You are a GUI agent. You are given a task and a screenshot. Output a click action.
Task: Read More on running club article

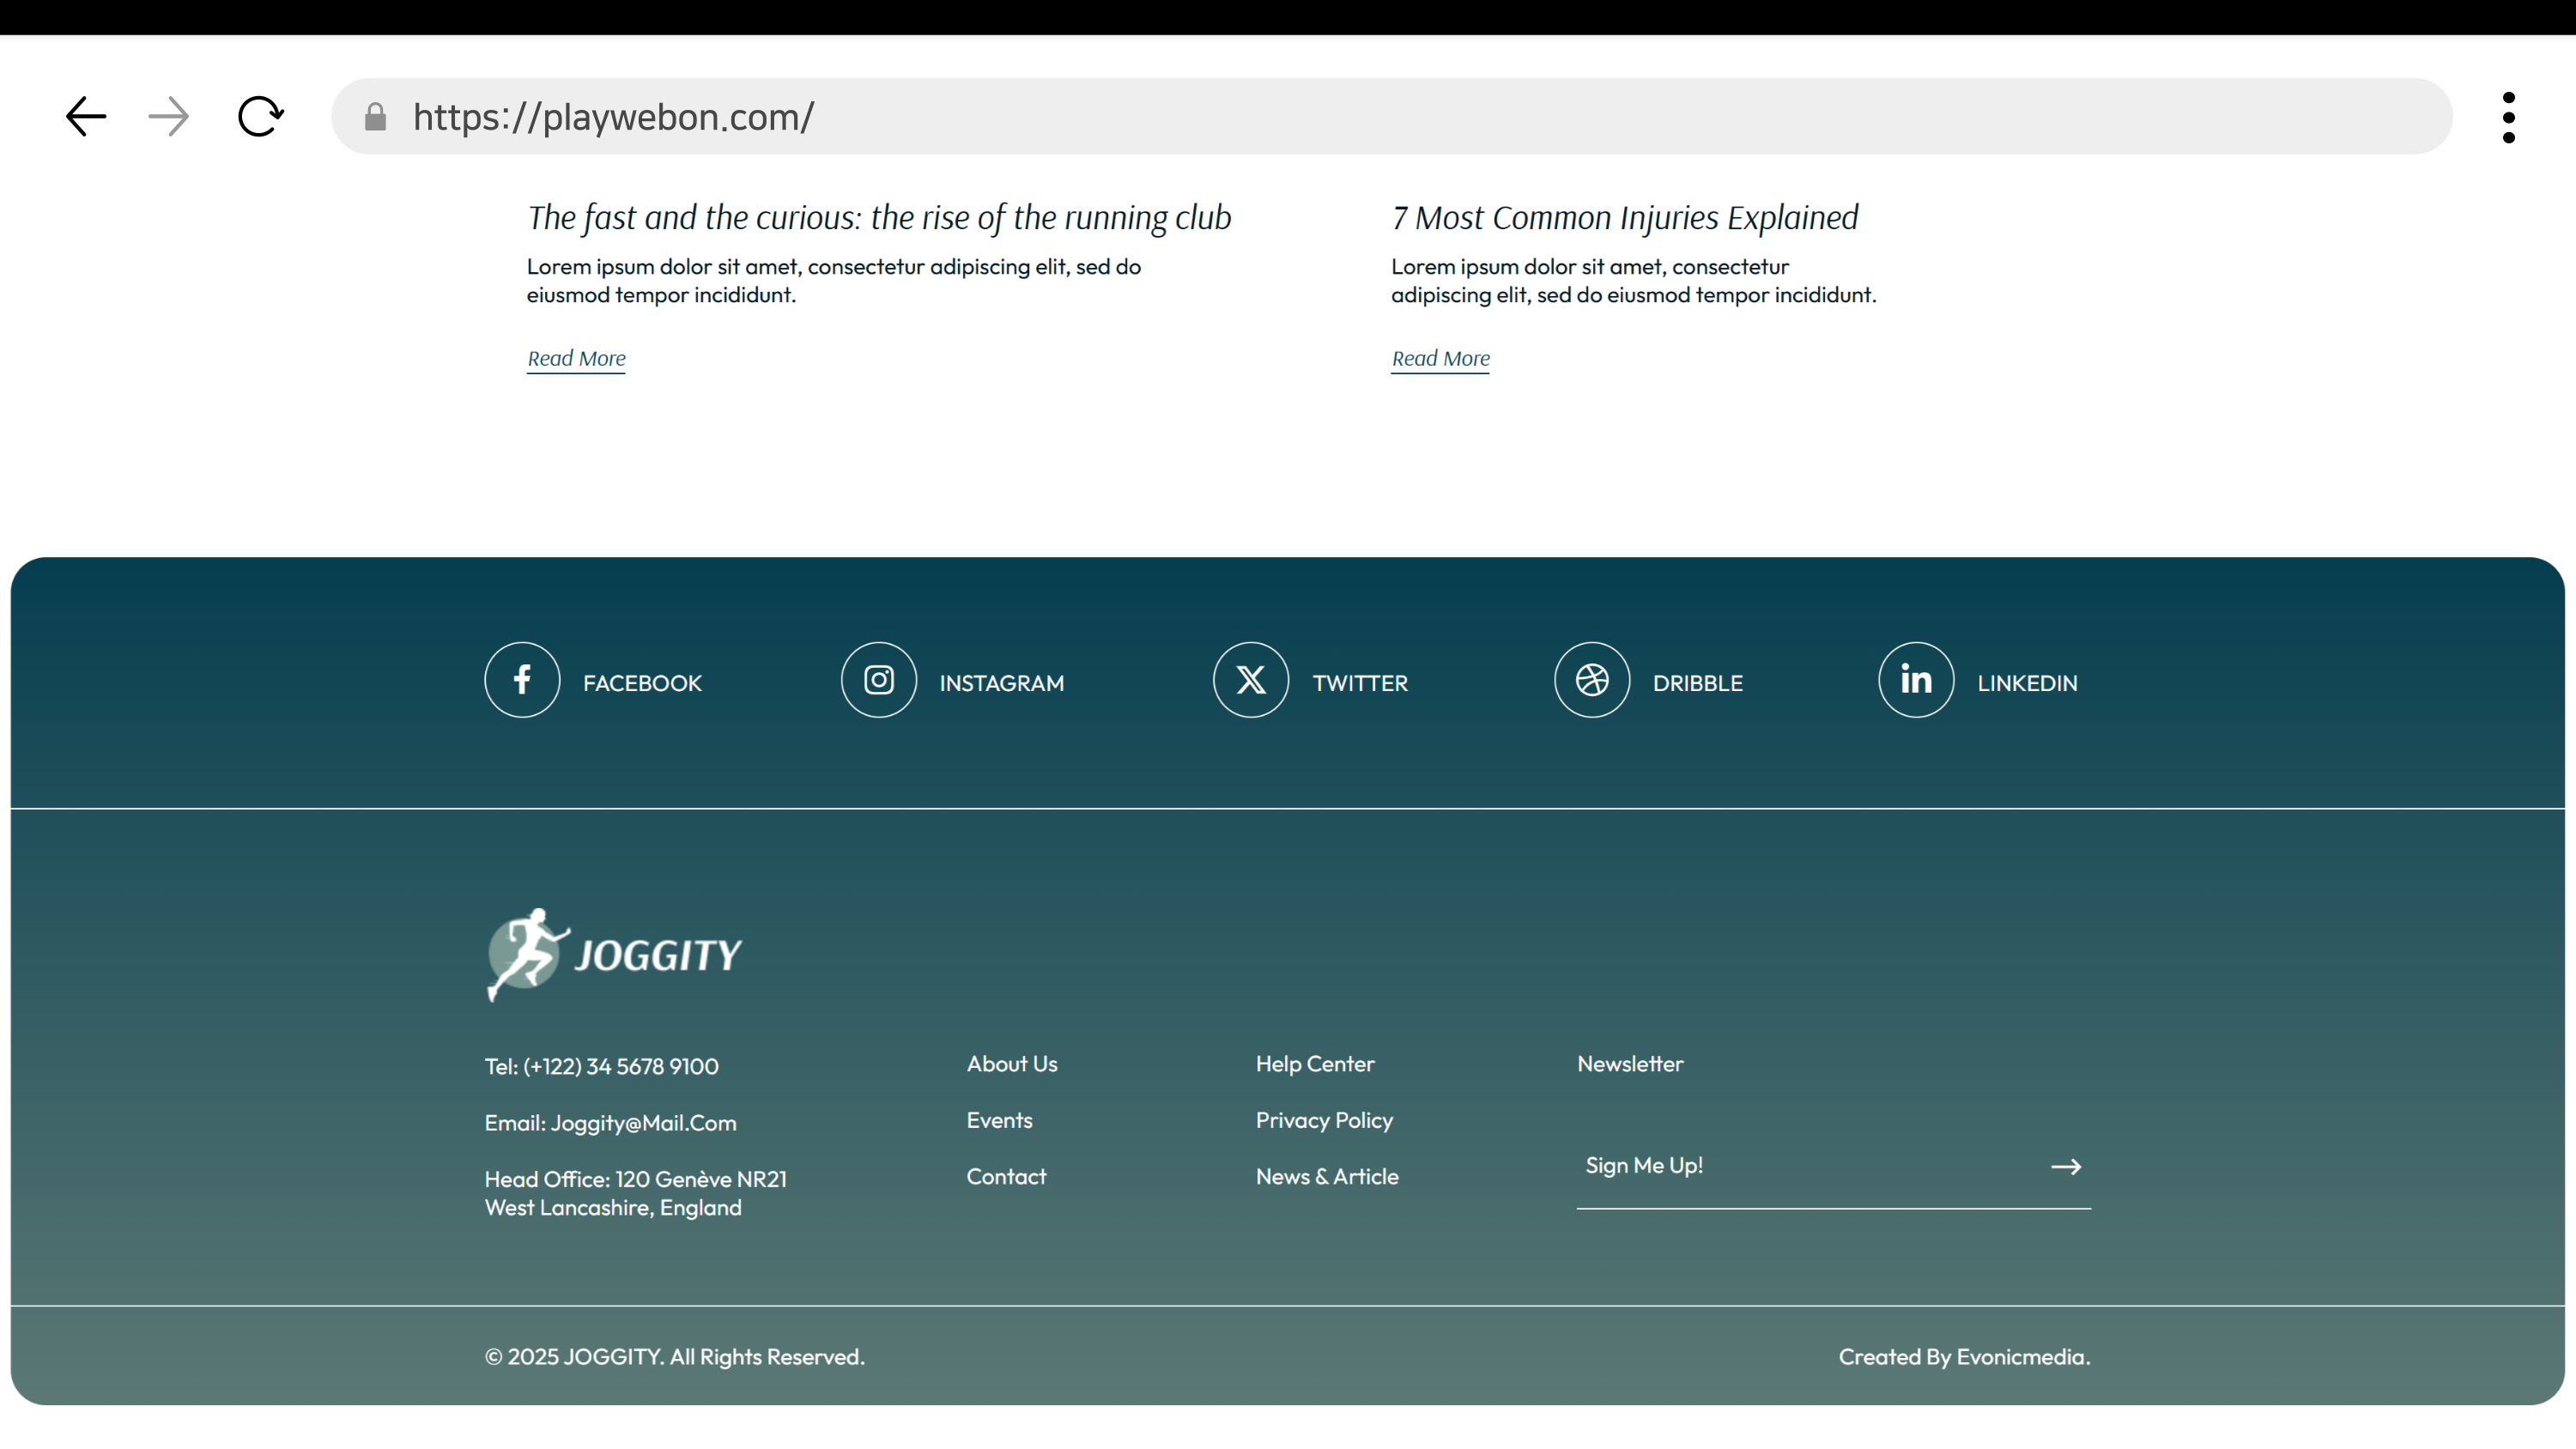pos(576,358)
